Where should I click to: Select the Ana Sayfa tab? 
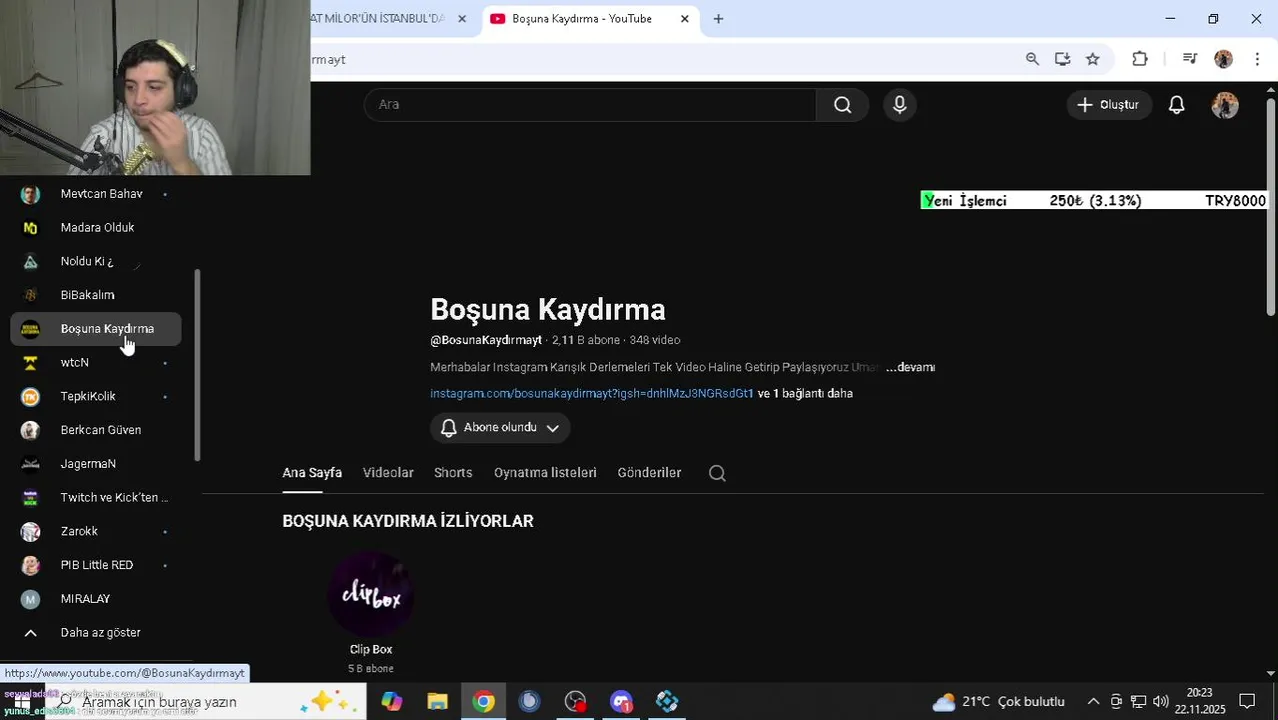(x=312, y=473)
